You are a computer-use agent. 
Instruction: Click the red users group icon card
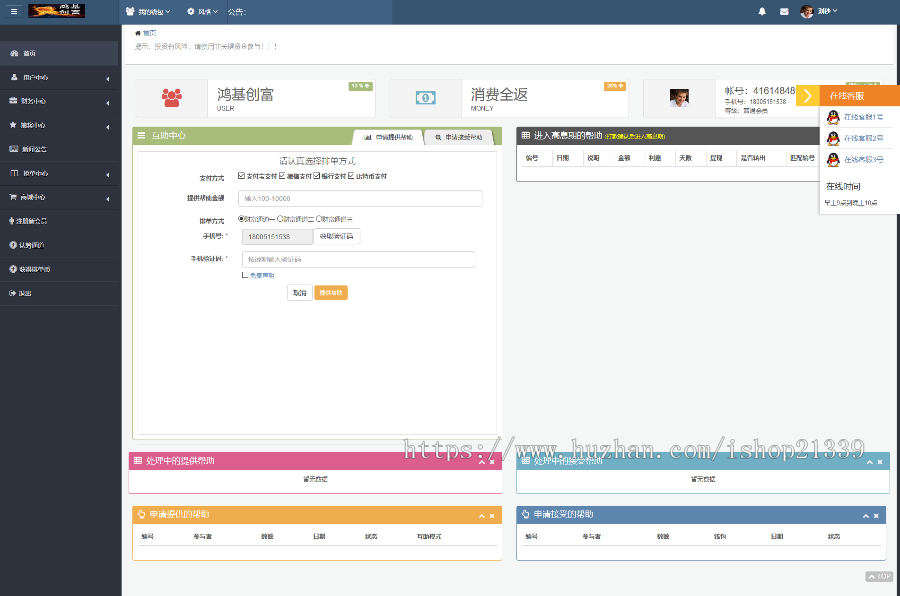point(172,98)
